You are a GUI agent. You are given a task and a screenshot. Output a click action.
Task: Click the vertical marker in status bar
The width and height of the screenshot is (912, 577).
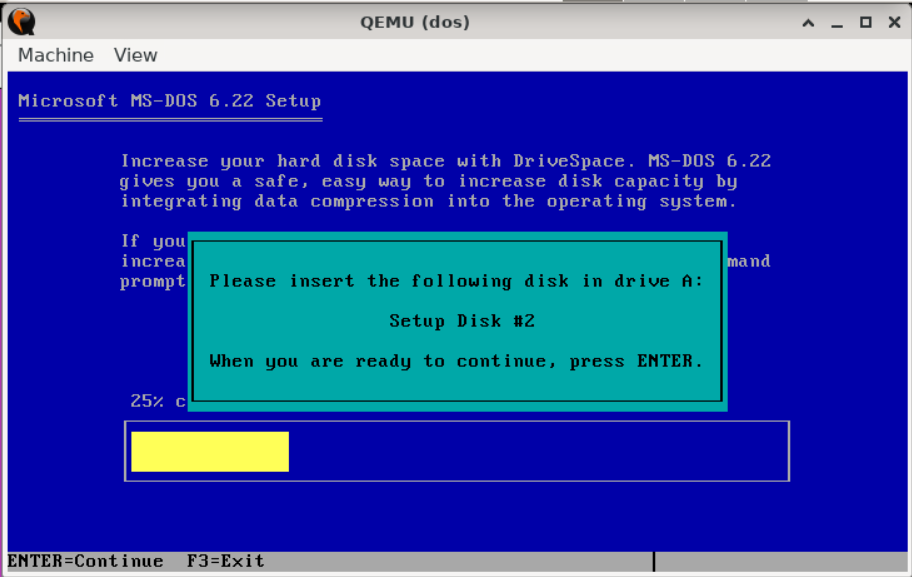[654, 561]
